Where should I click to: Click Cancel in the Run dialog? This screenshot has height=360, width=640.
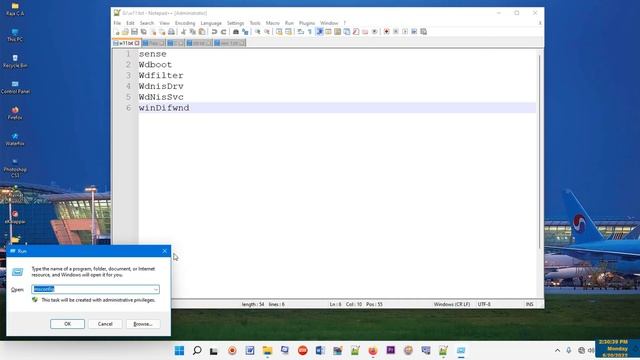[105, 324]
